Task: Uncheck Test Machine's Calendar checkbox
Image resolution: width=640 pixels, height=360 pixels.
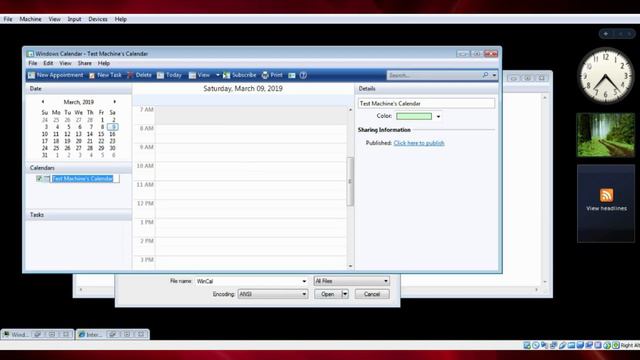Action: point(39,179)
